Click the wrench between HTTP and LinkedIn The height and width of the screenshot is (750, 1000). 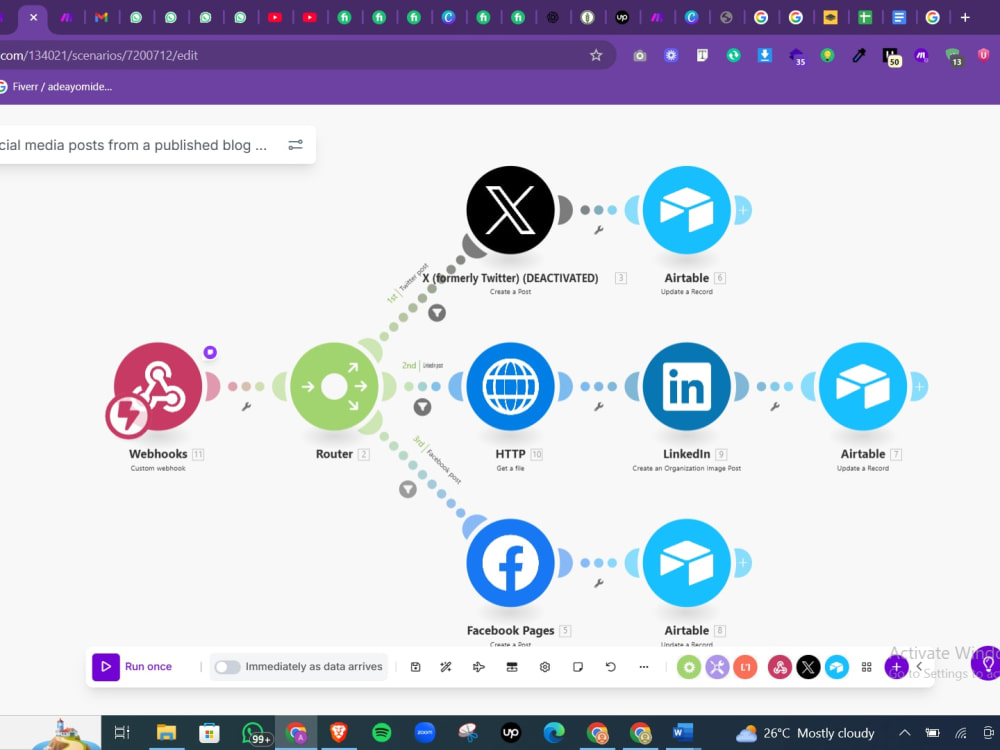(x=599, y=406)
